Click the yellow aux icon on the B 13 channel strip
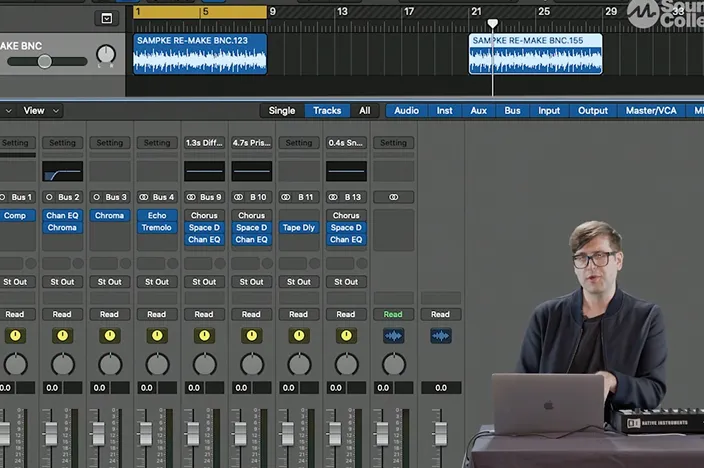Screen dimensions: 704x468 pos(346,336)
